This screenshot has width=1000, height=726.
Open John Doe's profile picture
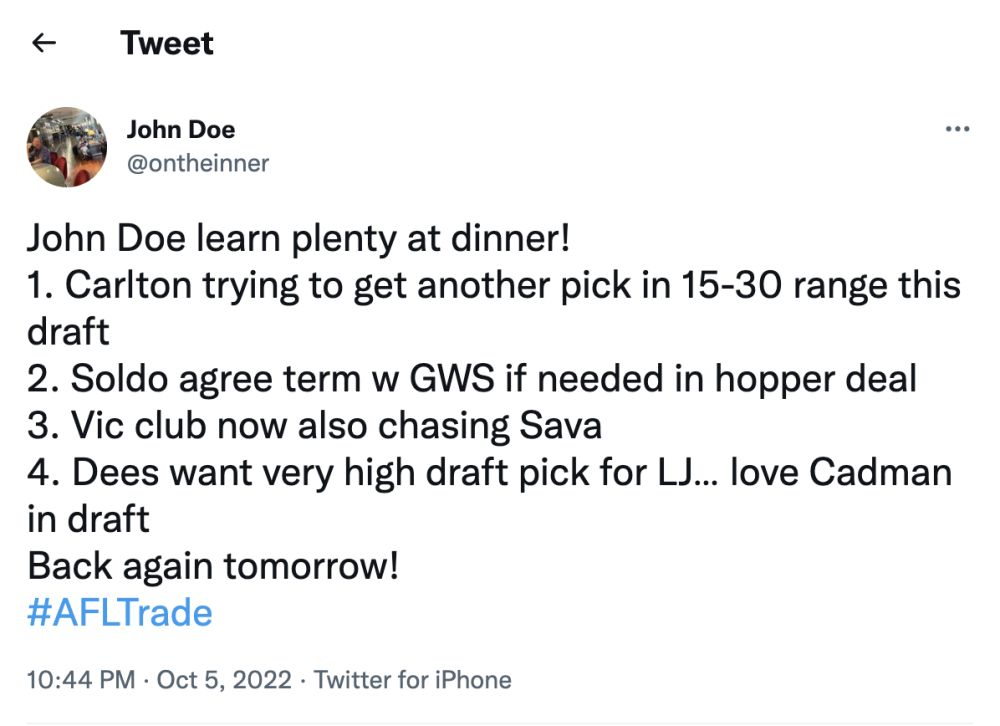coord(67,147)
